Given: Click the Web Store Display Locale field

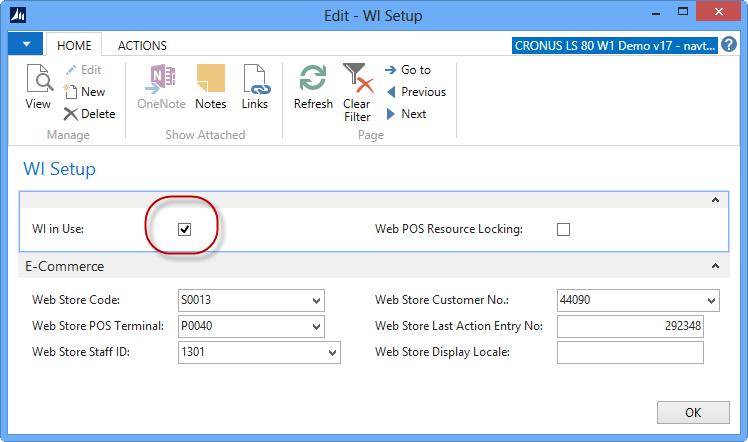Looking at the screenshot, I should 630,352.
